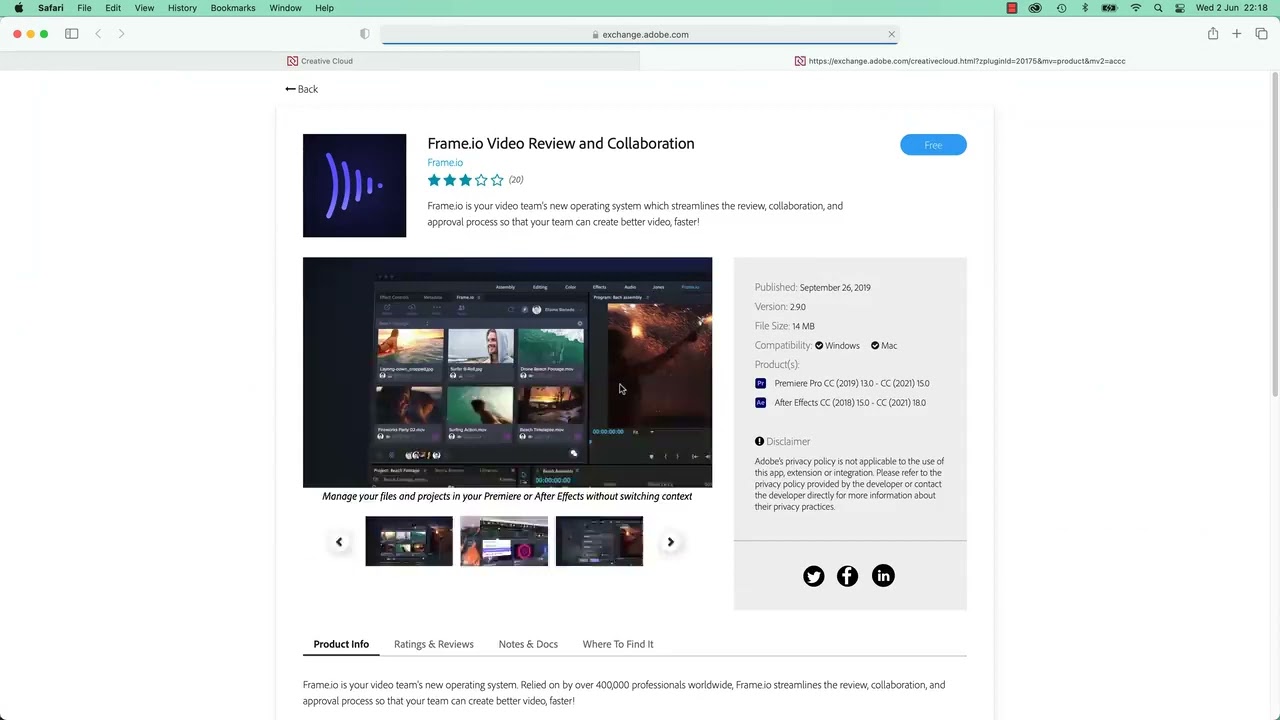Click the 'File Size: 14 MB' text

click(785, 326)
